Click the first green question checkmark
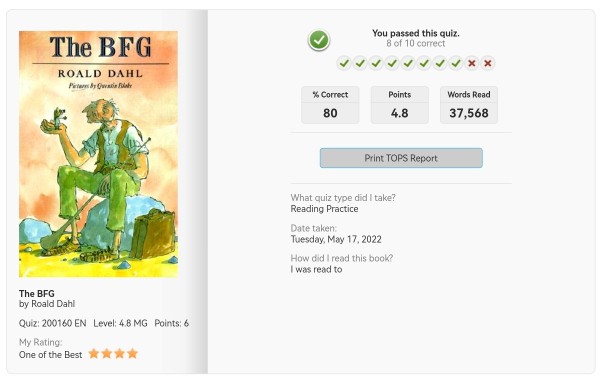 point(344,63)
